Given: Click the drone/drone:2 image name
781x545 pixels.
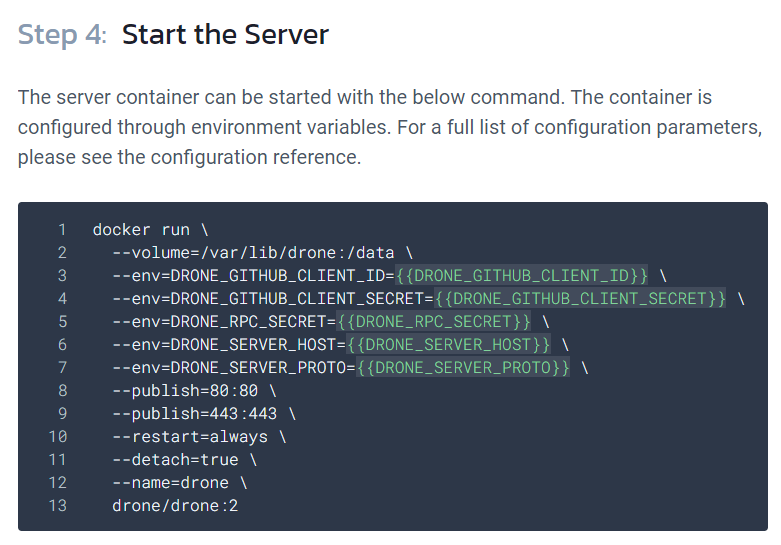Looking at the screenshot, I should pos(175,506).
